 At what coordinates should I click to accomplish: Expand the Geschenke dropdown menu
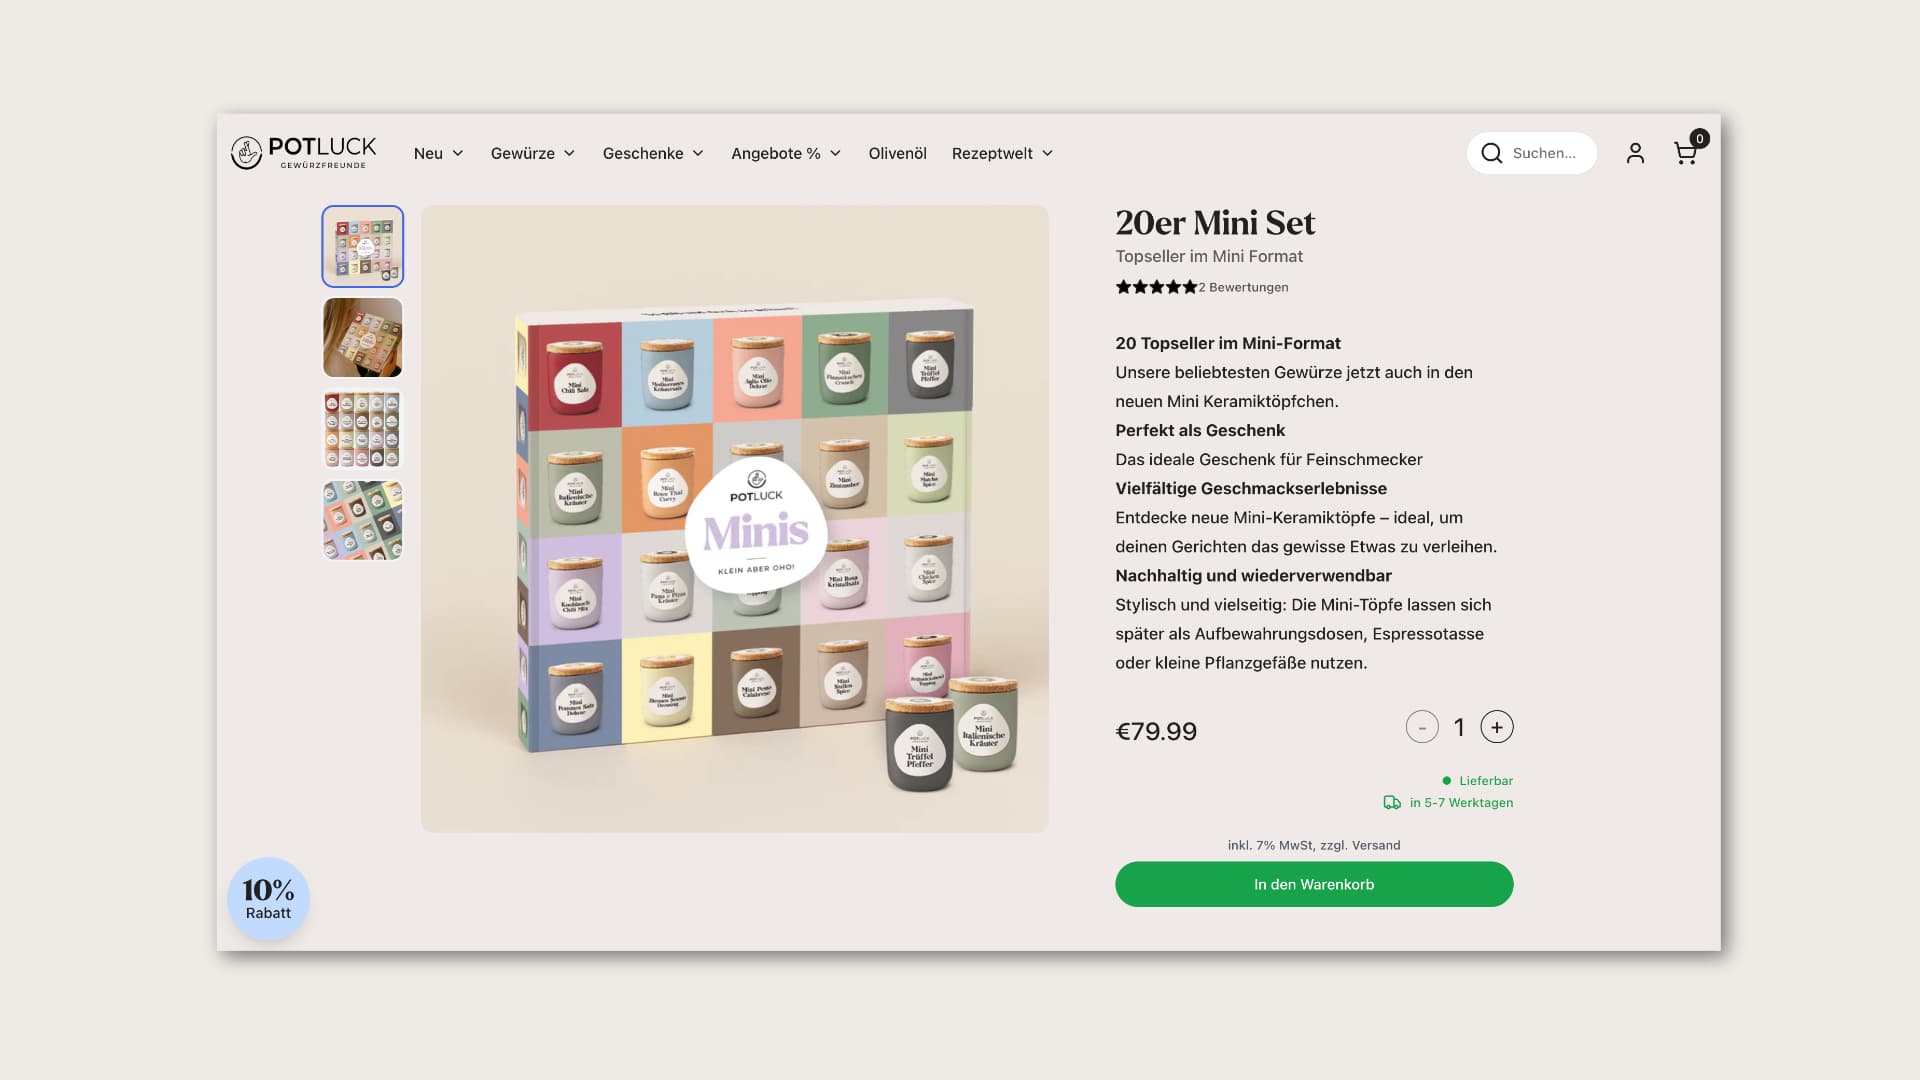click(x=653, y=153)
